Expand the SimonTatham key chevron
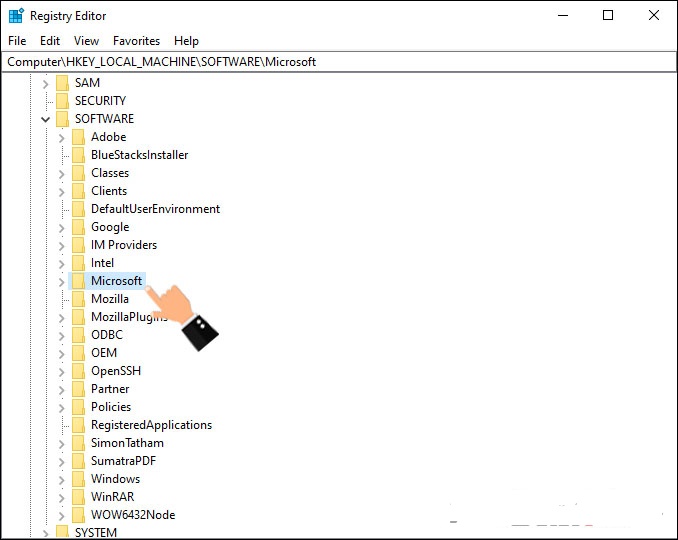 pyautogui.click(x=61, y=444)
